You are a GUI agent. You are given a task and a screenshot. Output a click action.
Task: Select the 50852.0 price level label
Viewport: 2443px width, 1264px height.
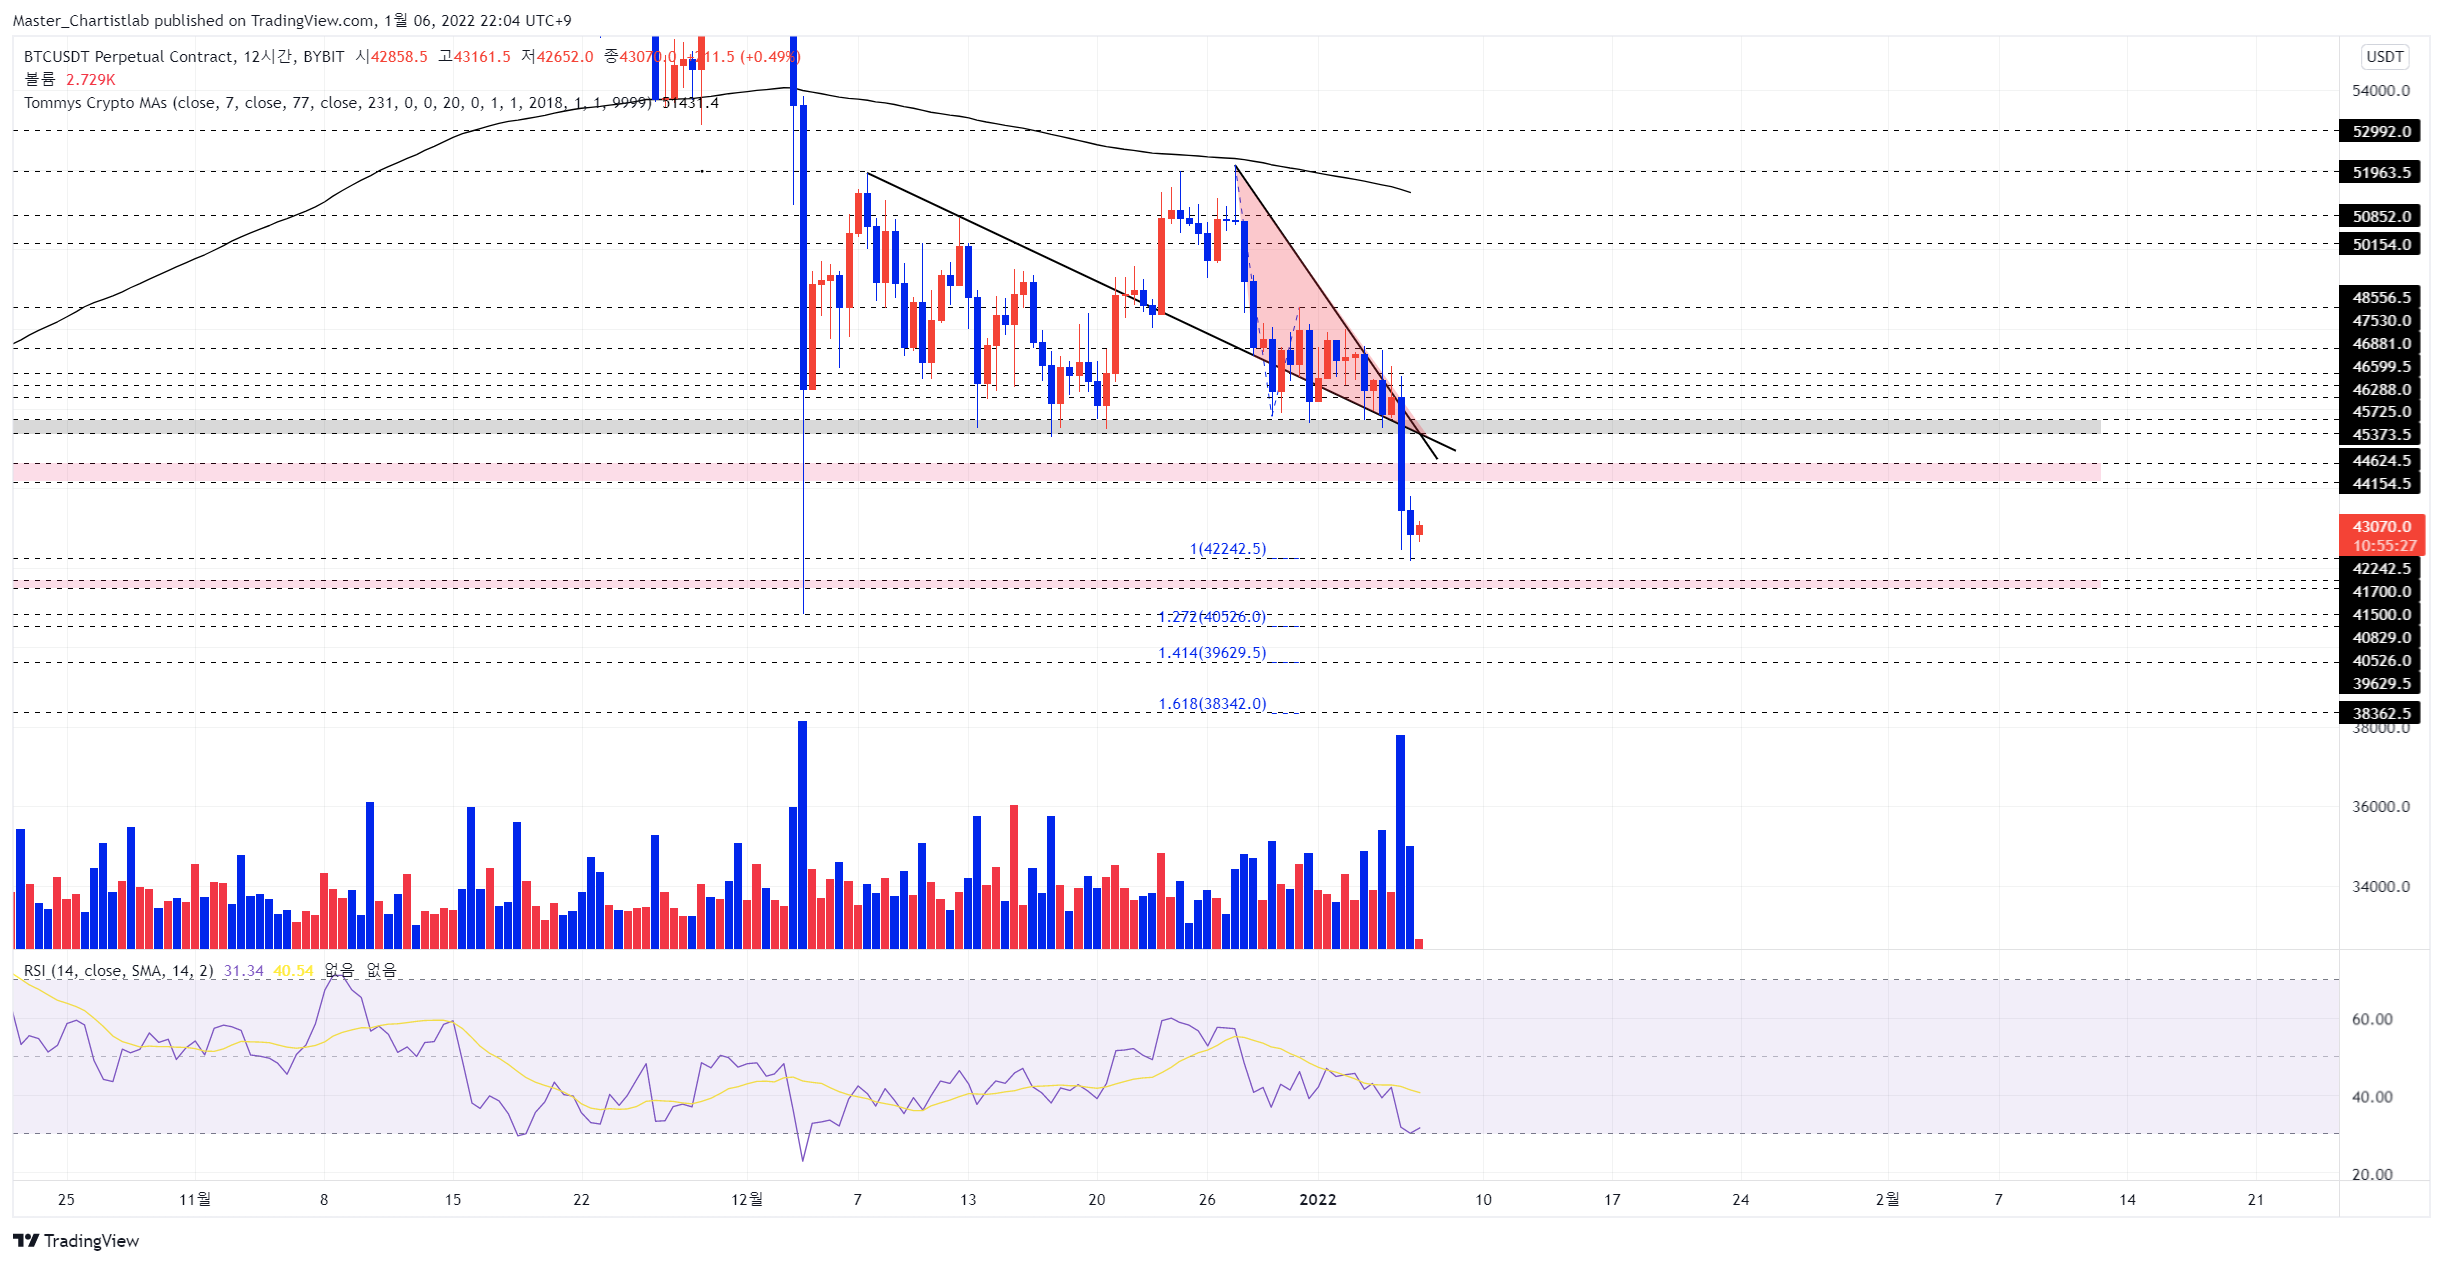[2380, 216]
